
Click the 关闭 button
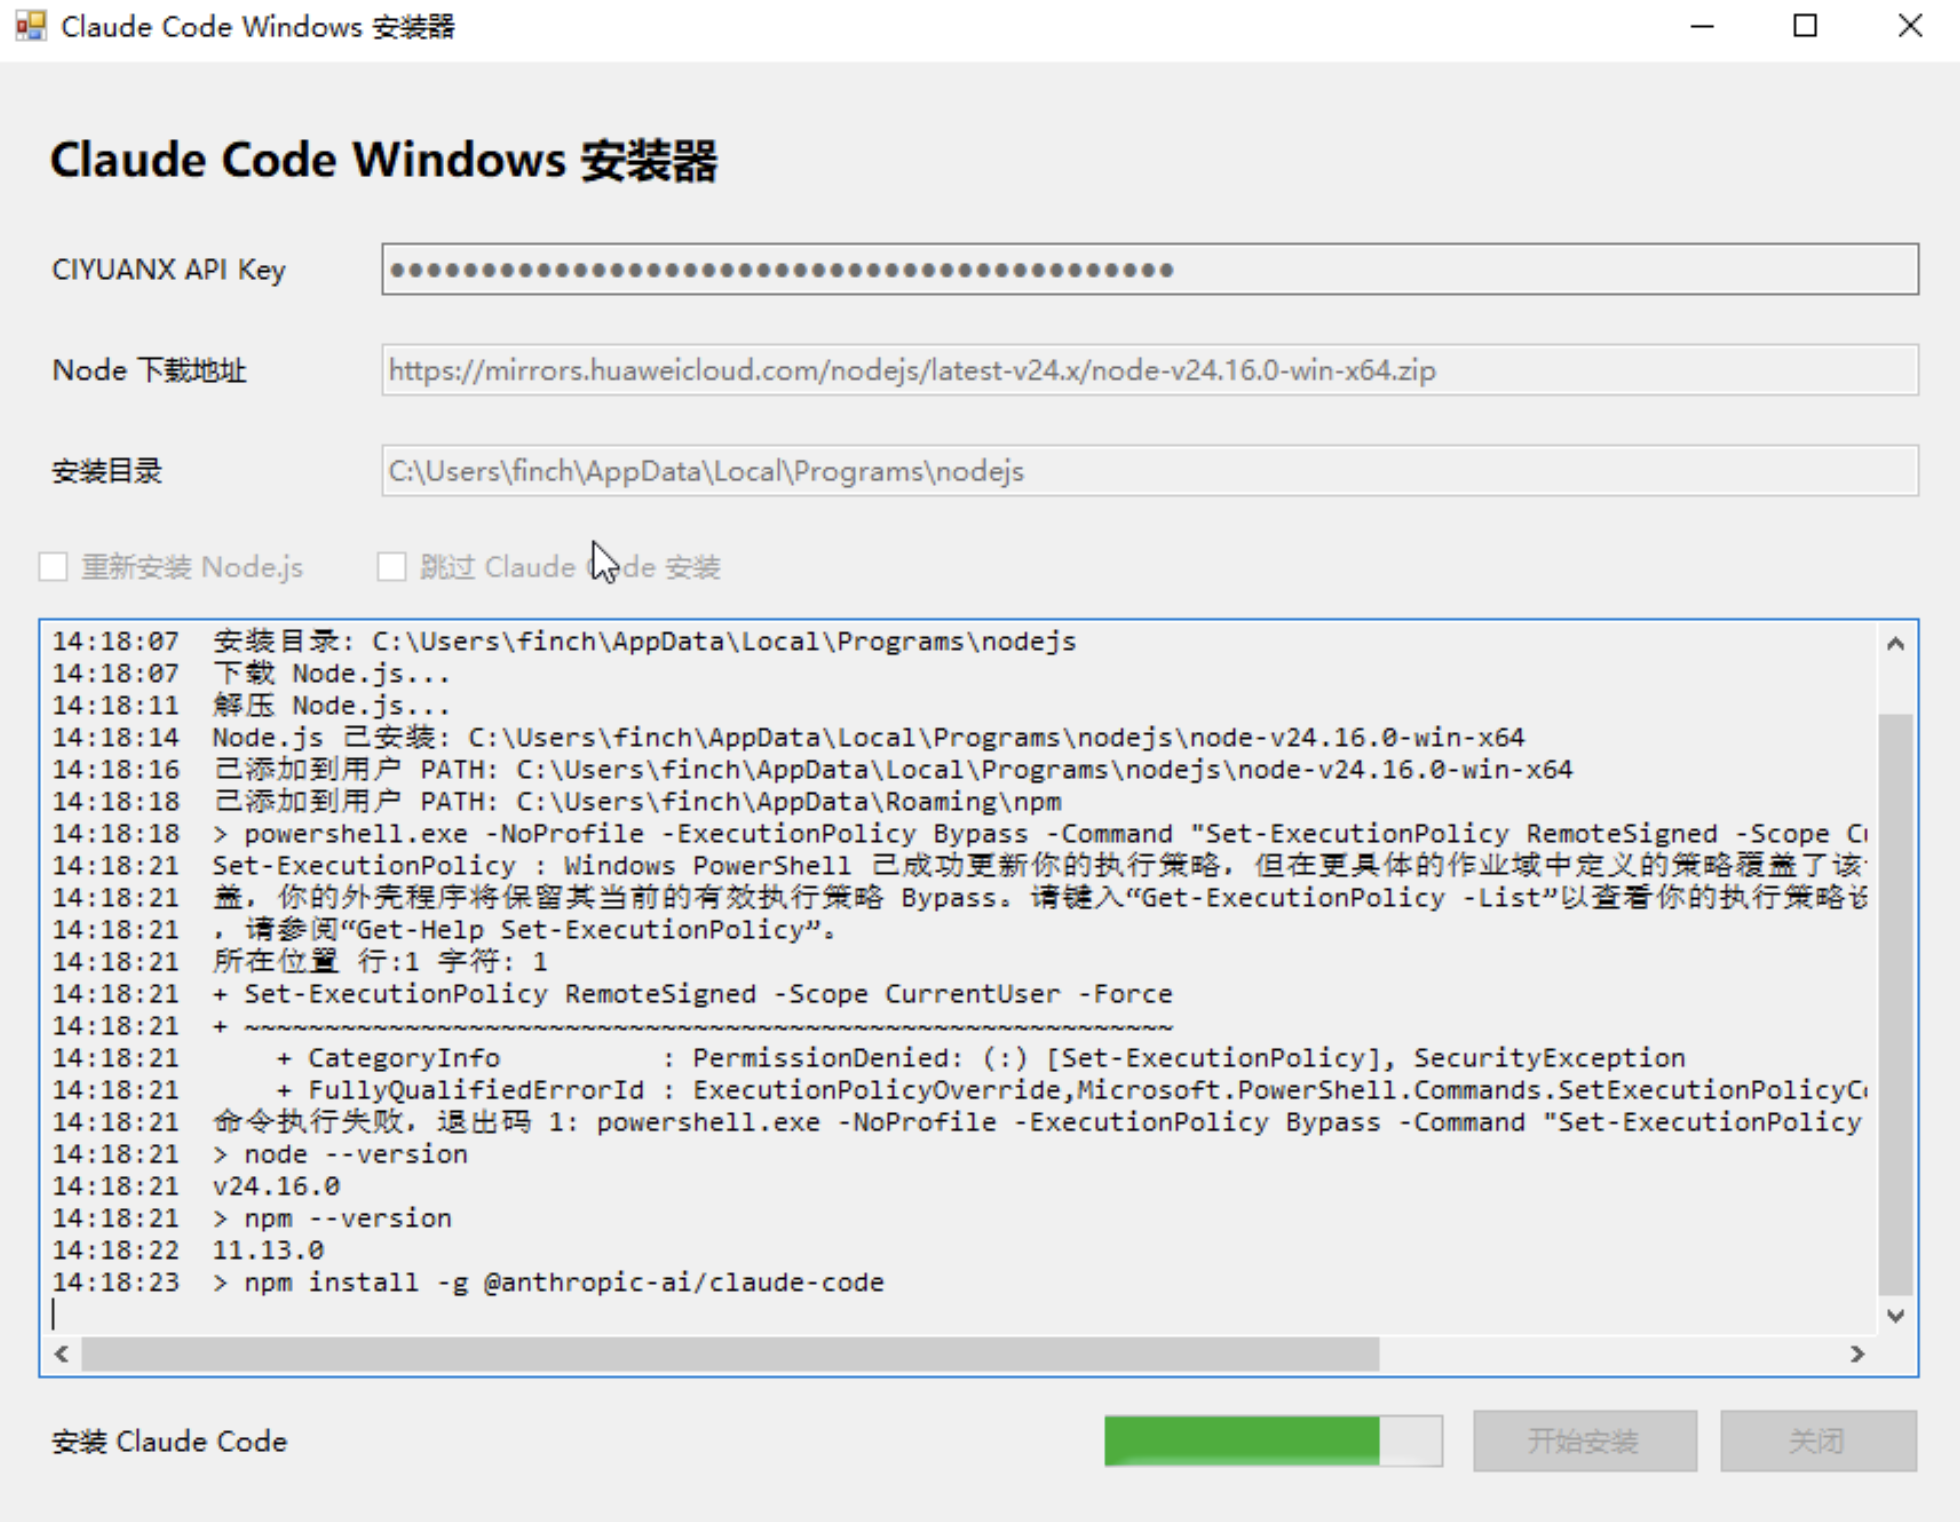click(x=1818, y=1441)
